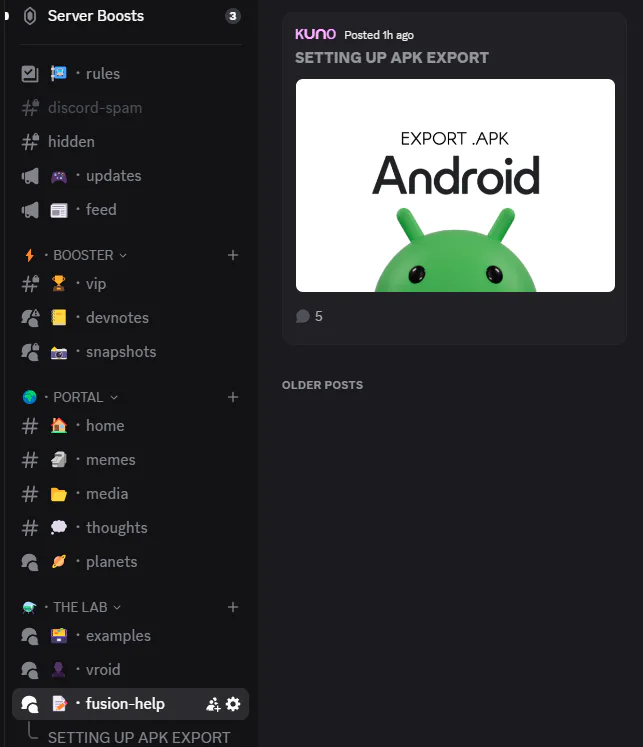643x747 pixels.
Task: Click the Server Boosts shield icon
Action: pos(30,16)
